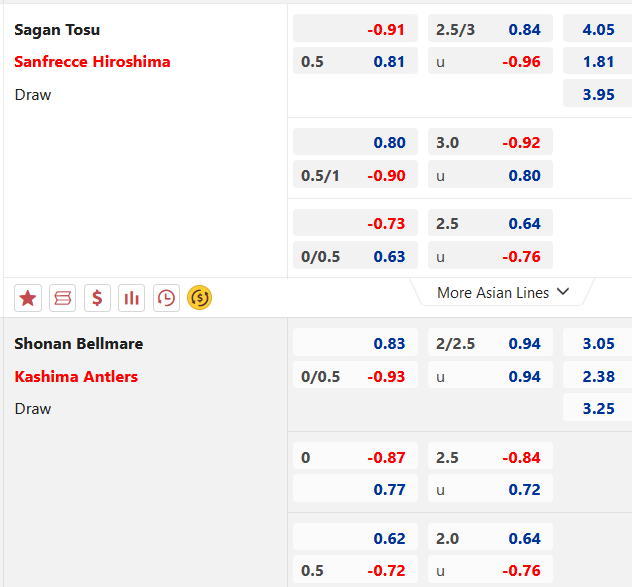Screen dimensions: 632x587
Task: Open the clock history icon
Action: (166, 298)
